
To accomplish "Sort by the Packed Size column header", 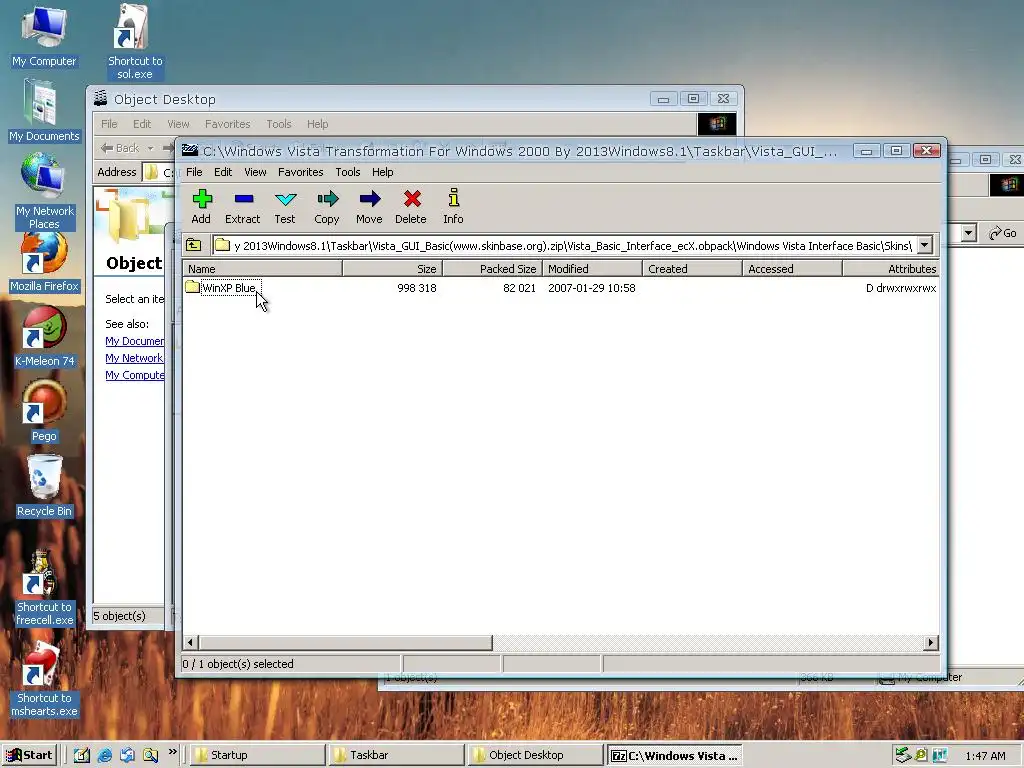I will pos(492,268).
